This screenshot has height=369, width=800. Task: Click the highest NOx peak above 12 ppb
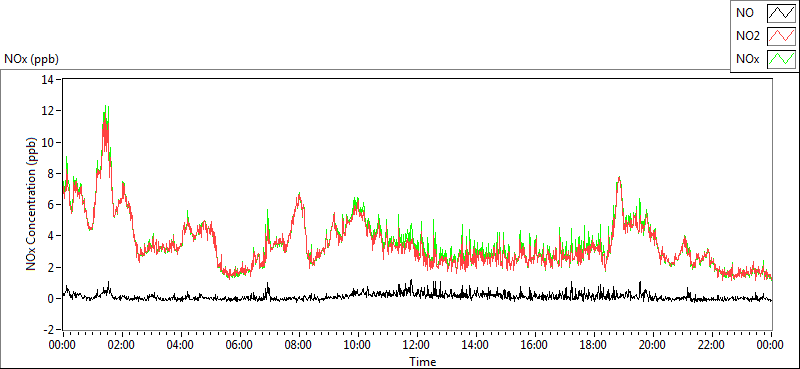tap(106, 108)
